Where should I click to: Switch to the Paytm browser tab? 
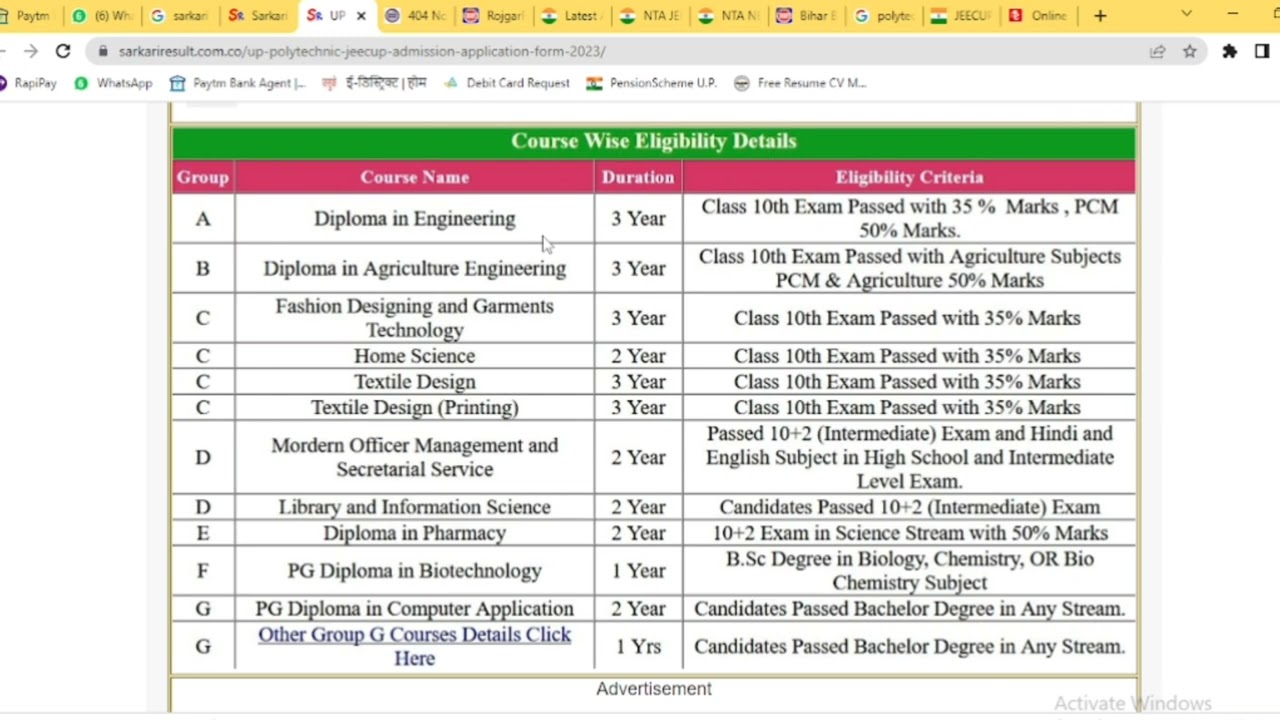[x=25, y=16]
